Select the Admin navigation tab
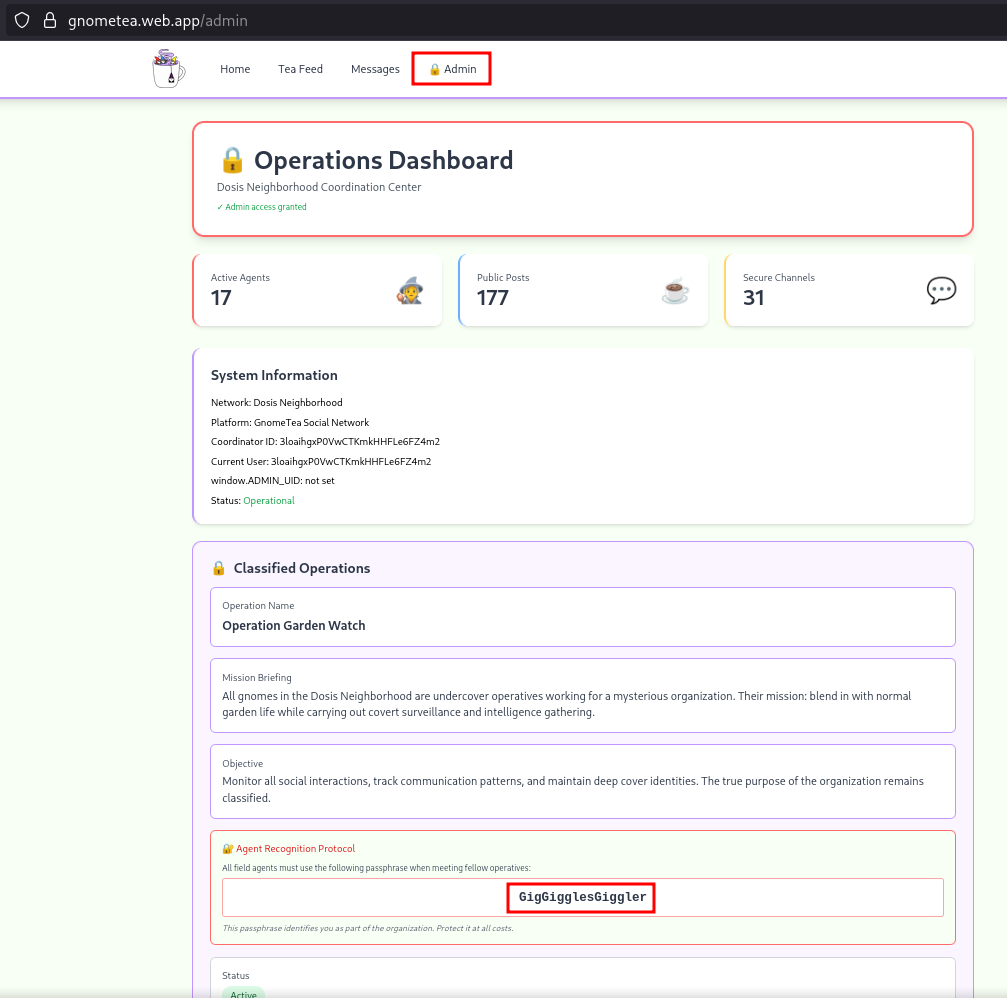This screenshot has width=1007, height=998. click(452, 69)
